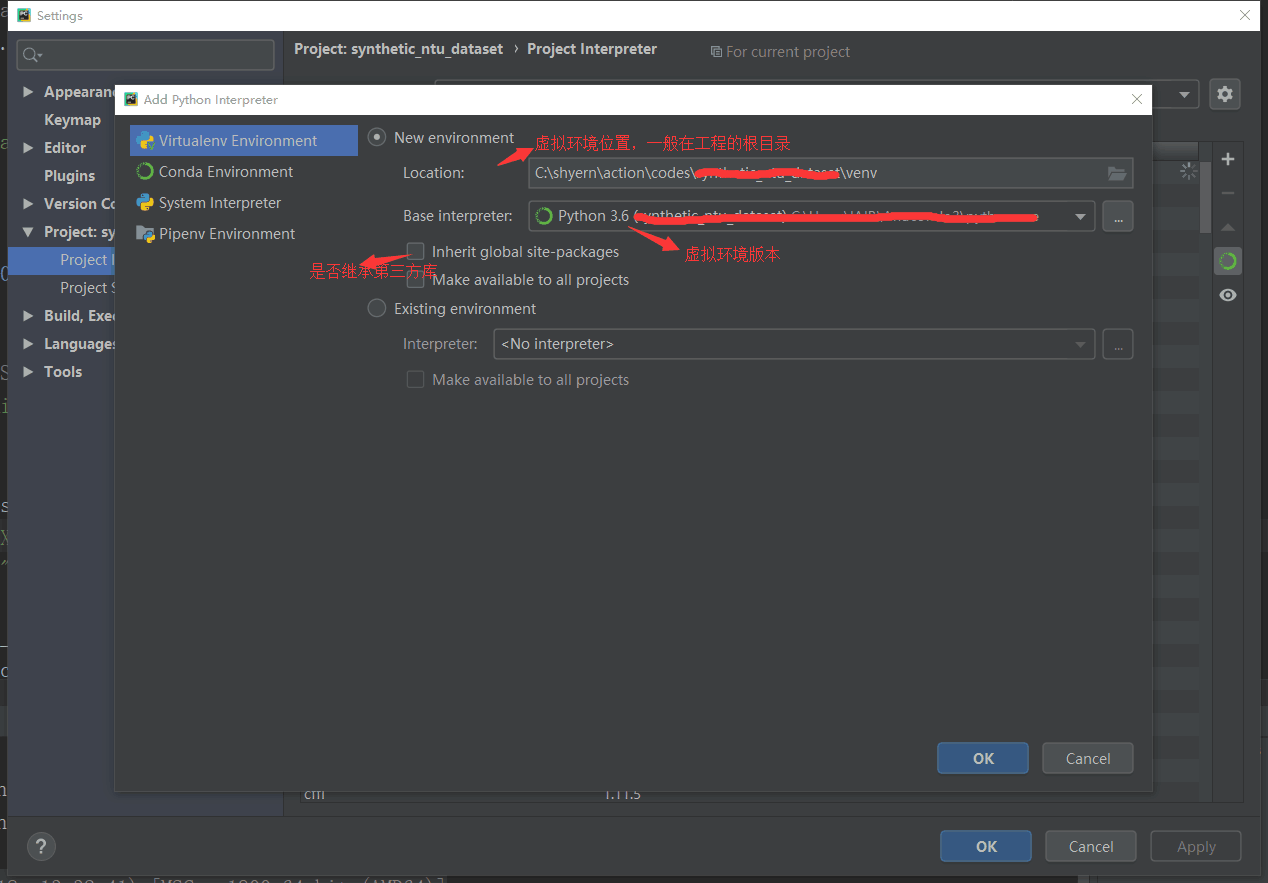Expand the Editor settings node
The height and width of the screenshot is (883, 1268).
pos(28,148)
